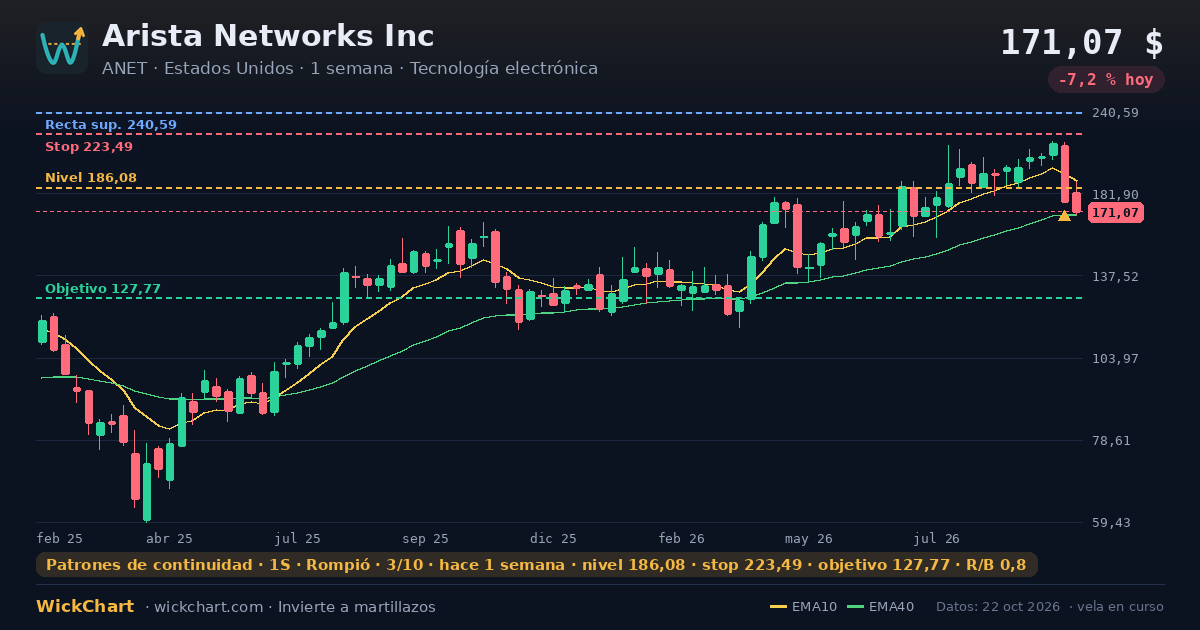
Task: Click the Arista Networks Inc title
Action: (x=268, y=36)
